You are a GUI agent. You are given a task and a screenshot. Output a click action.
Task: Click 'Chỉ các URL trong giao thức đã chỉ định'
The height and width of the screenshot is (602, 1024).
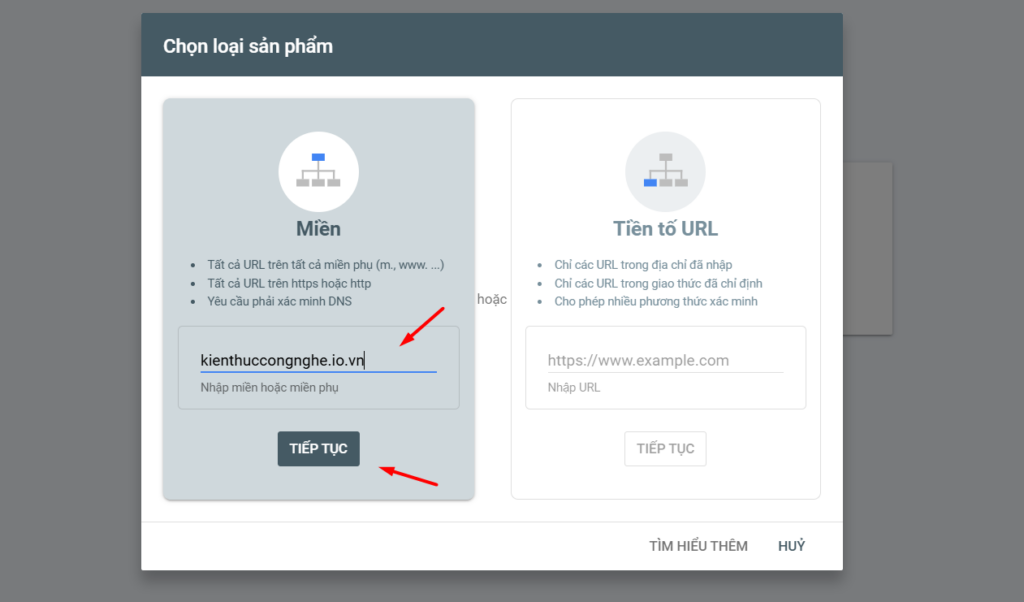(x=658, y=283)
